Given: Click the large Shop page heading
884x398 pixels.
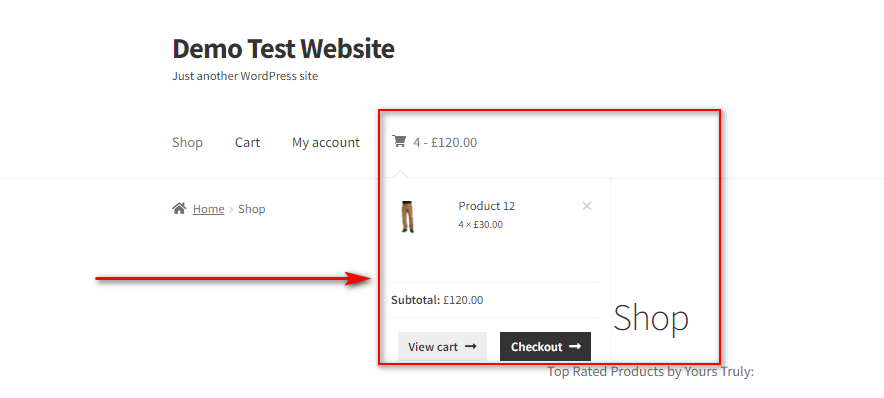Looking at the screenshot, I should pos(651,318).
